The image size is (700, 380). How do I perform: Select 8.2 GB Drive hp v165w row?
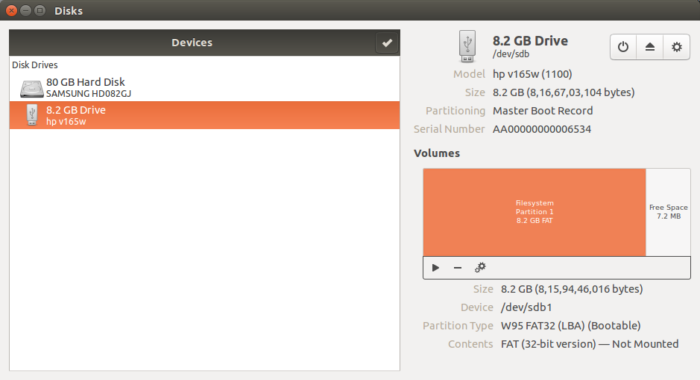pos(204,115)
